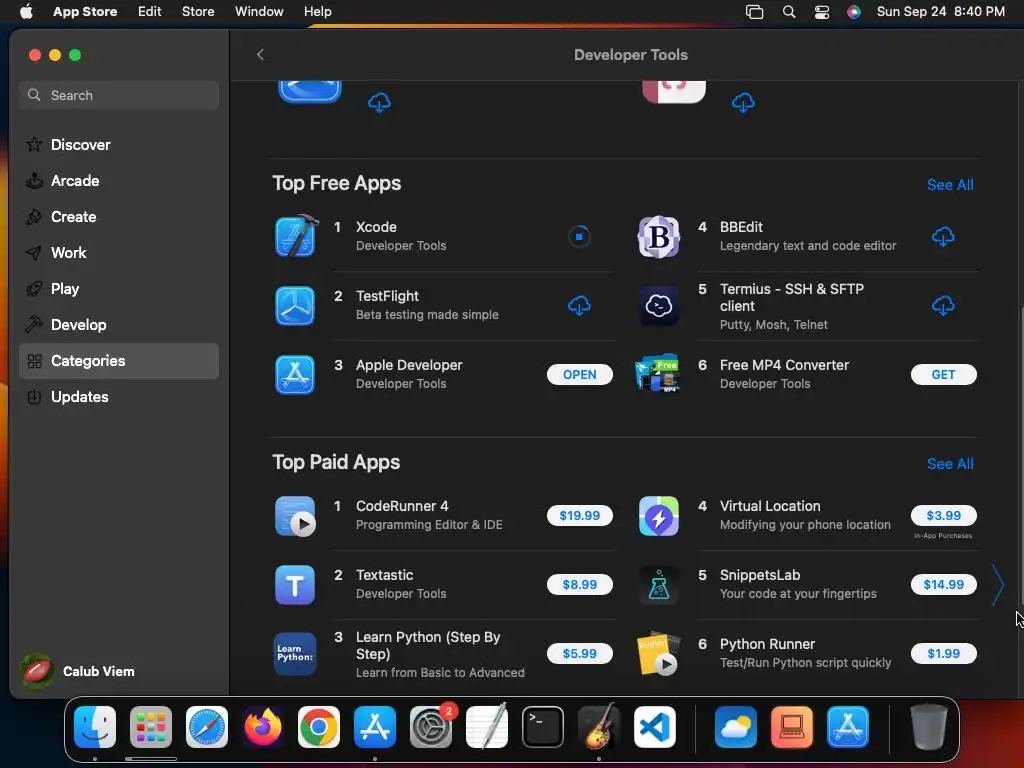Buy Python Runner for $1.99
Viewport: 1024px width, 768px height.
click(943, 653)
